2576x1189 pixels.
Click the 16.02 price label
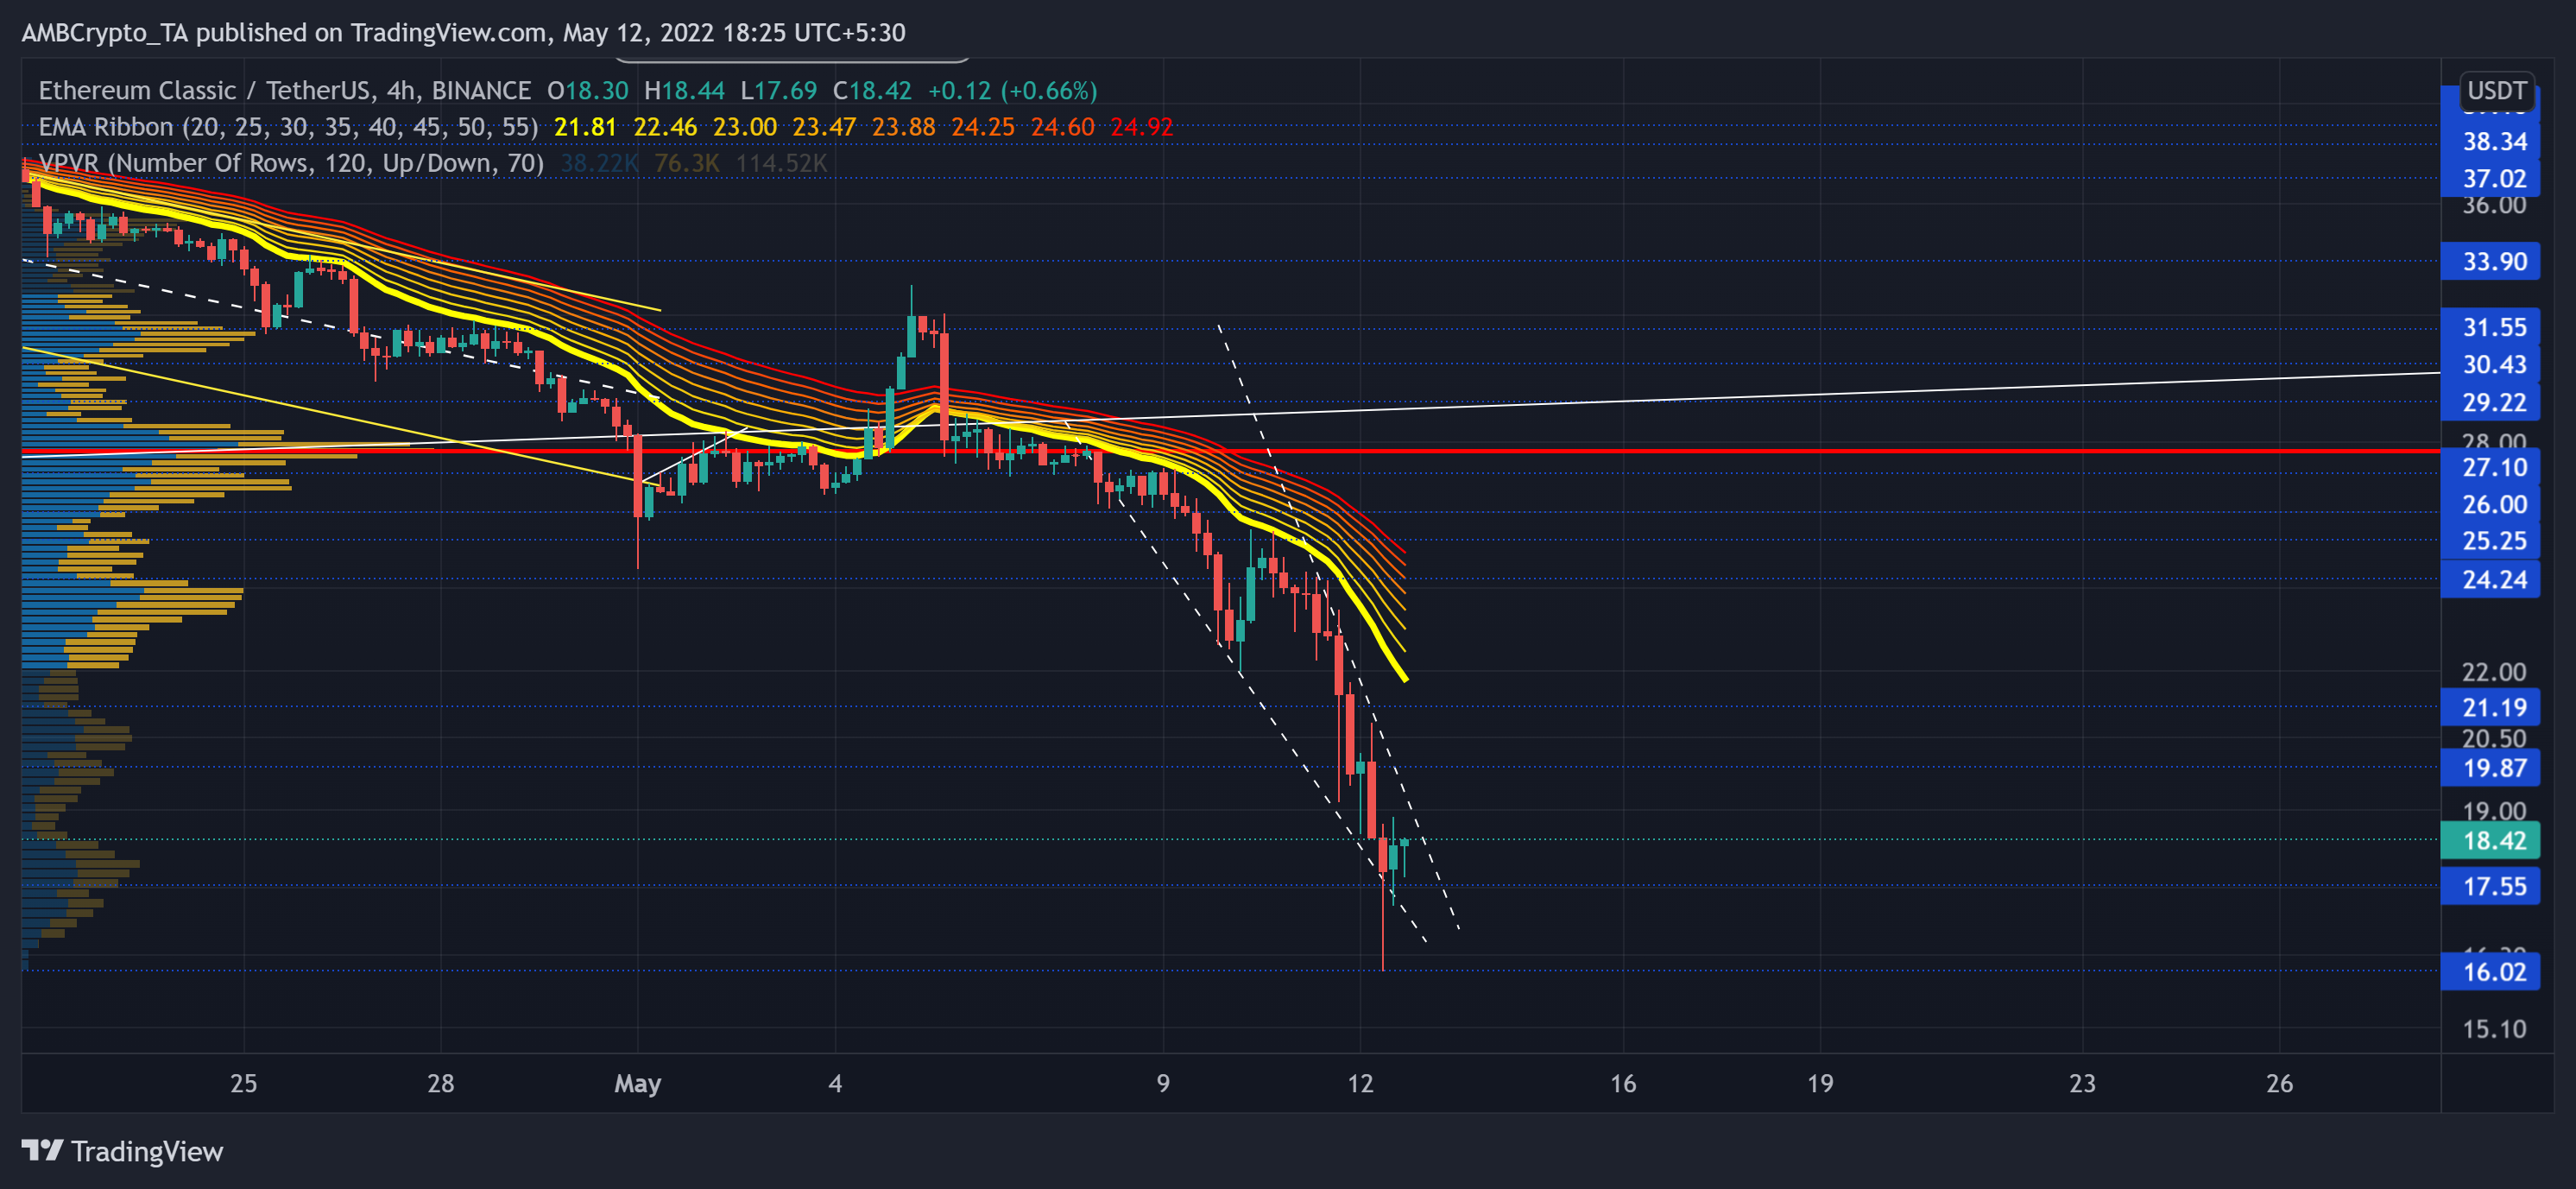2490,972
